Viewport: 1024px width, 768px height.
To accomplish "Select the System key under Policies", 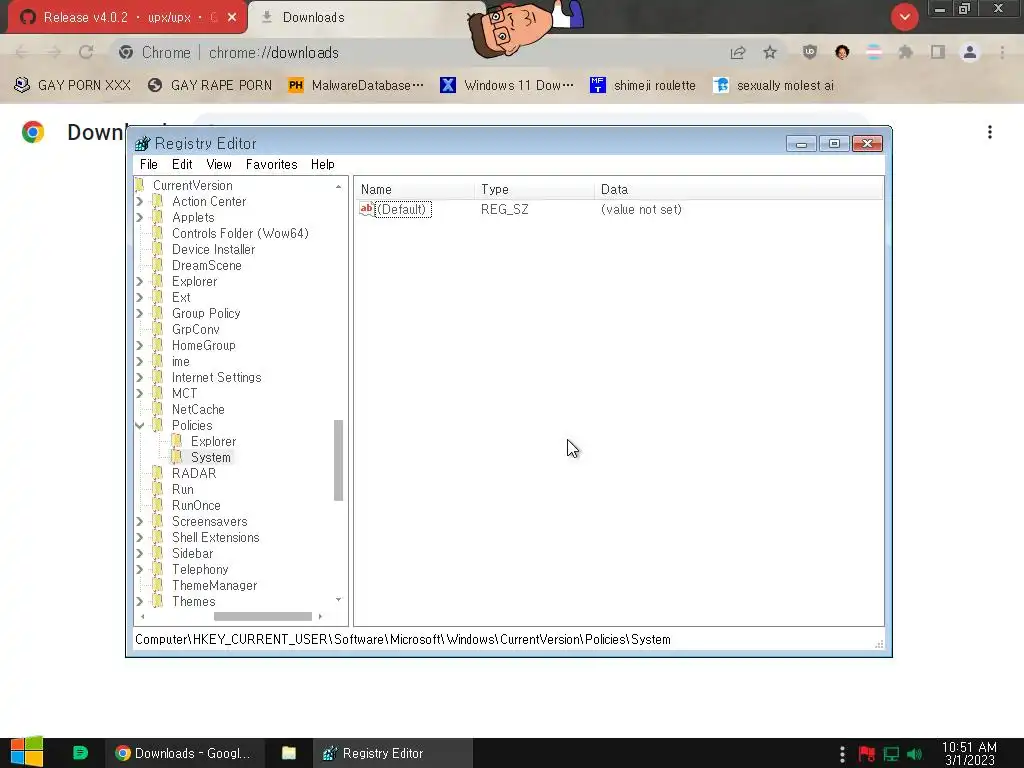I will [210, 458].
